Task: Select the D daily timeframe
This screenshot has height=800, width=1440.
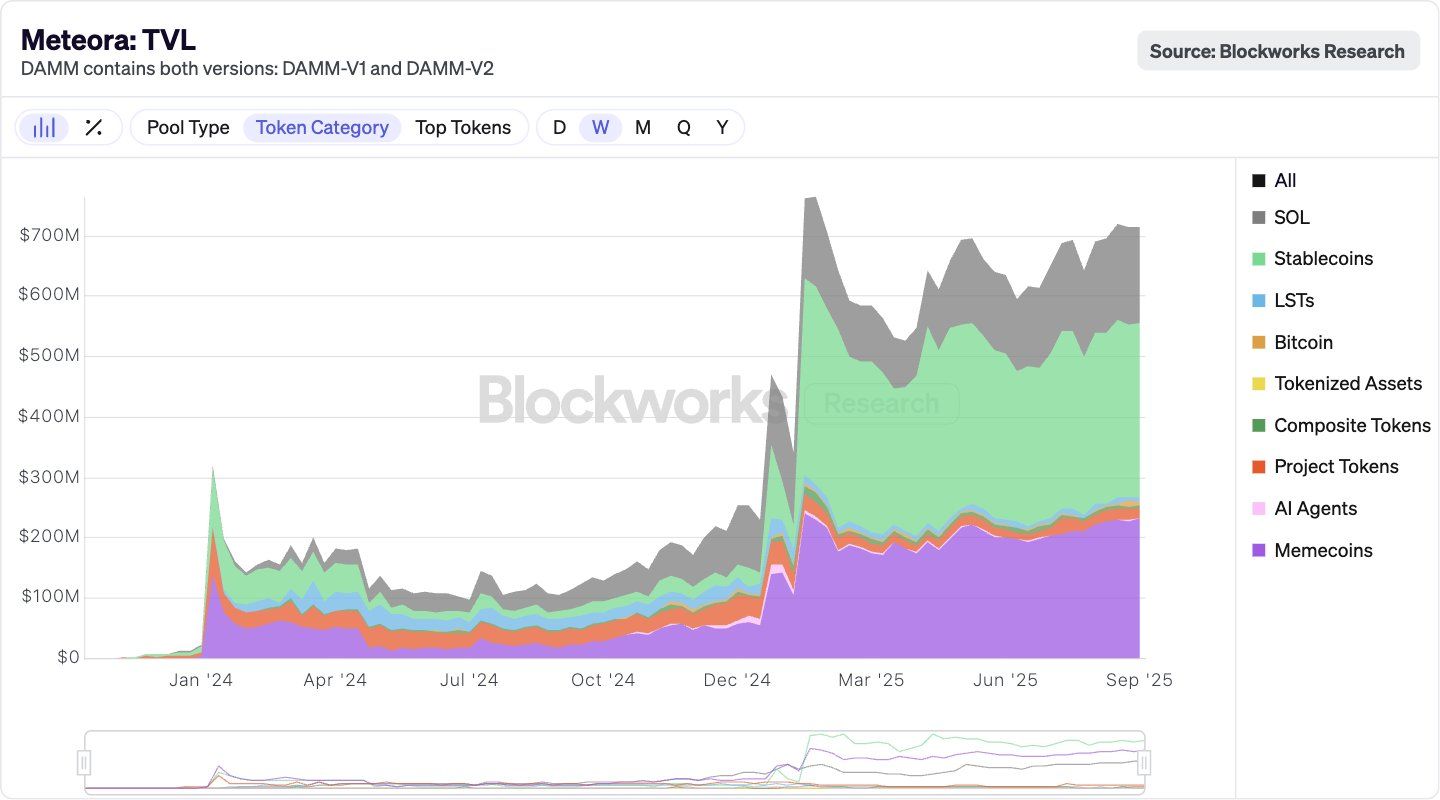Action: 558,127
